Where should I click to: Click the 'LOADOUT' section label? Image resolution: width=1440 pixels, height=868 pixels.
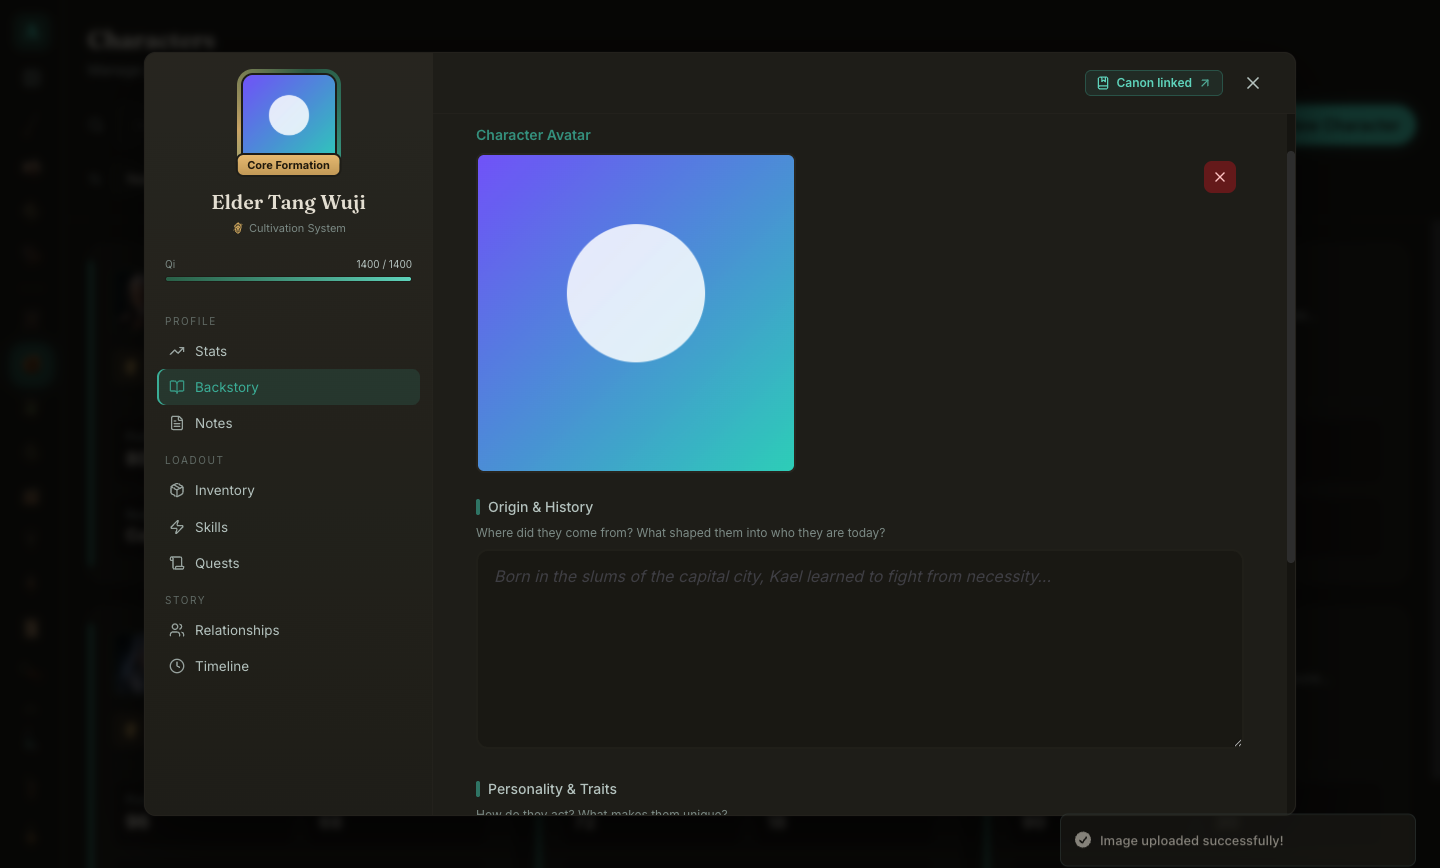194,460
